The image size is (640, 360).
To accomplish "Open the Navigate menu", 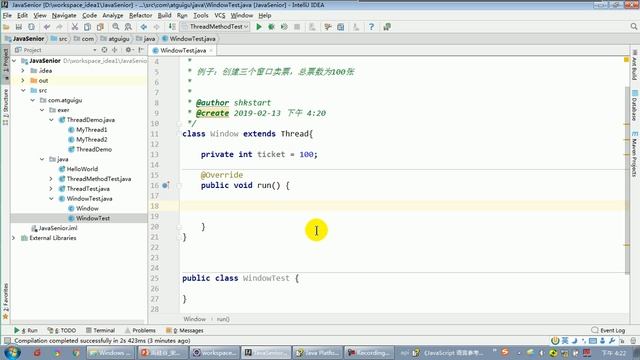I will coord(64,16).
